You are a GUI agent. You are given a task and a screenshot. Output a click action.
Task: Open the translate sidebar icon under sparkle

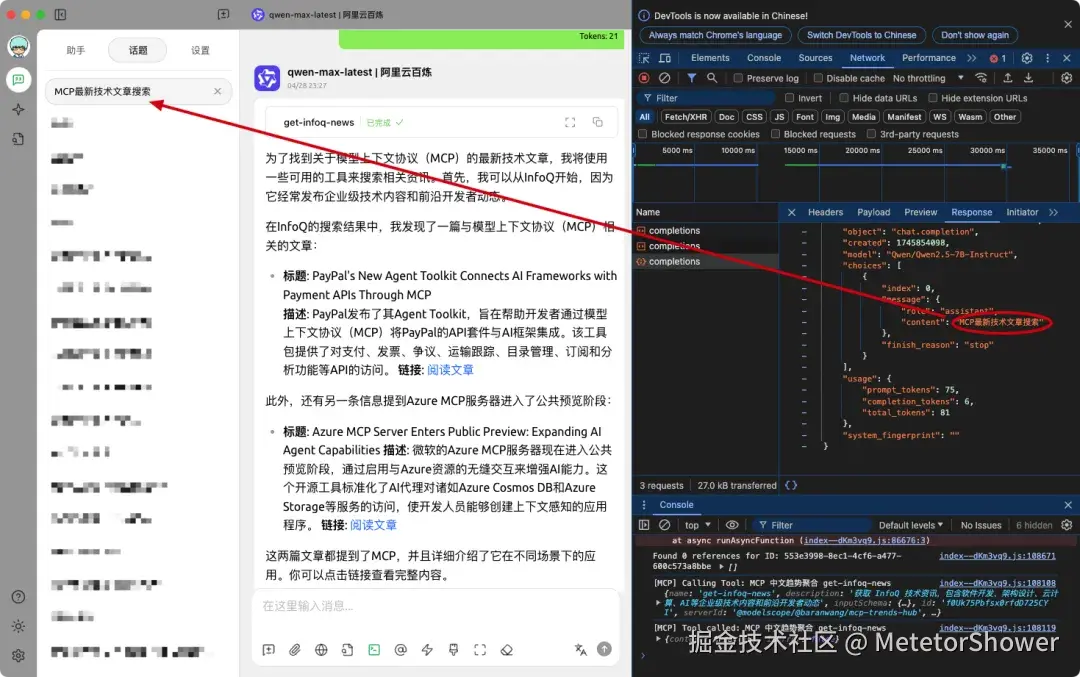pyautogui.click(x=19, y=139)
